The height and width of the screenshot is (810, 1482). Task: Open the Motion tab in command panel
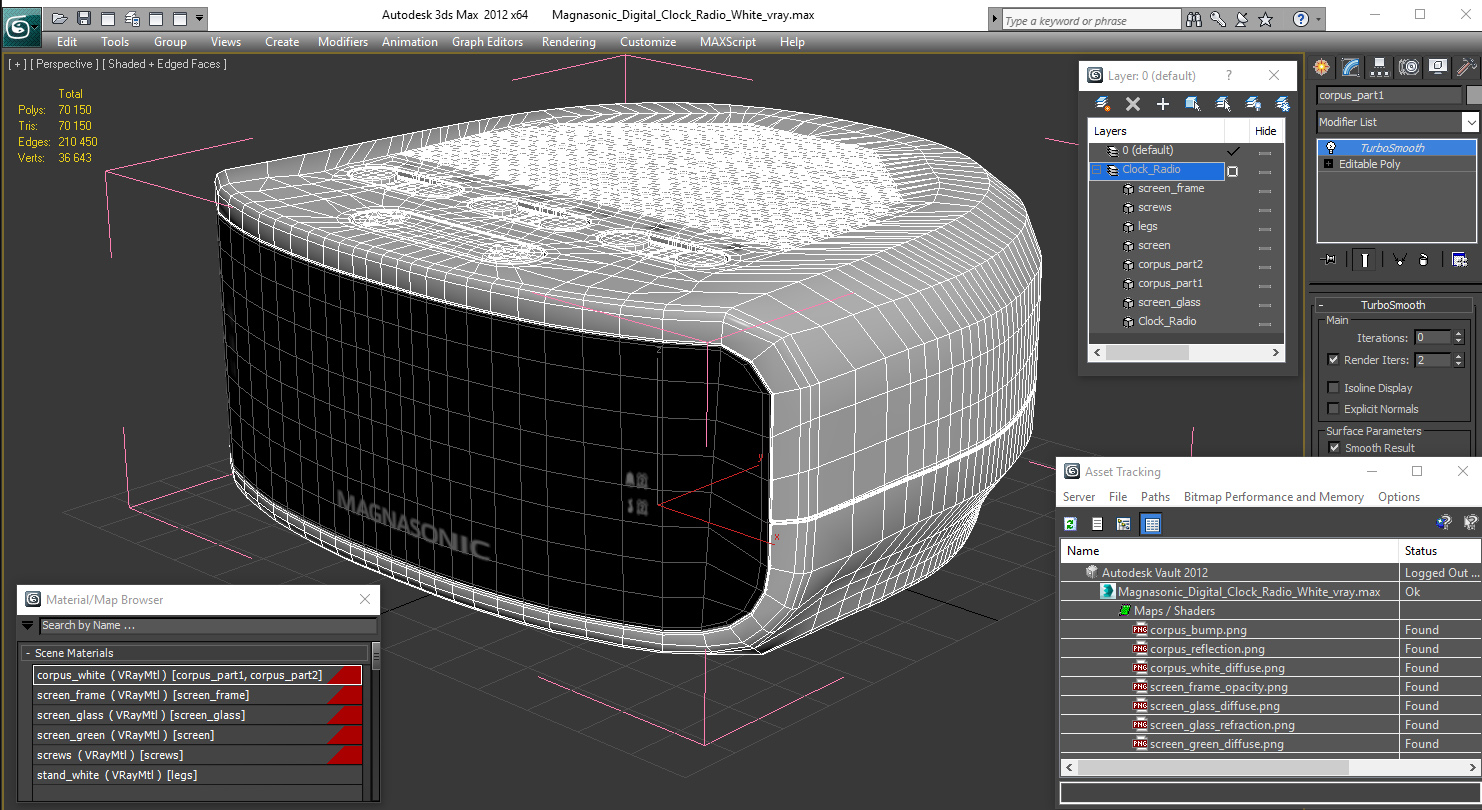coord(1409,67)
